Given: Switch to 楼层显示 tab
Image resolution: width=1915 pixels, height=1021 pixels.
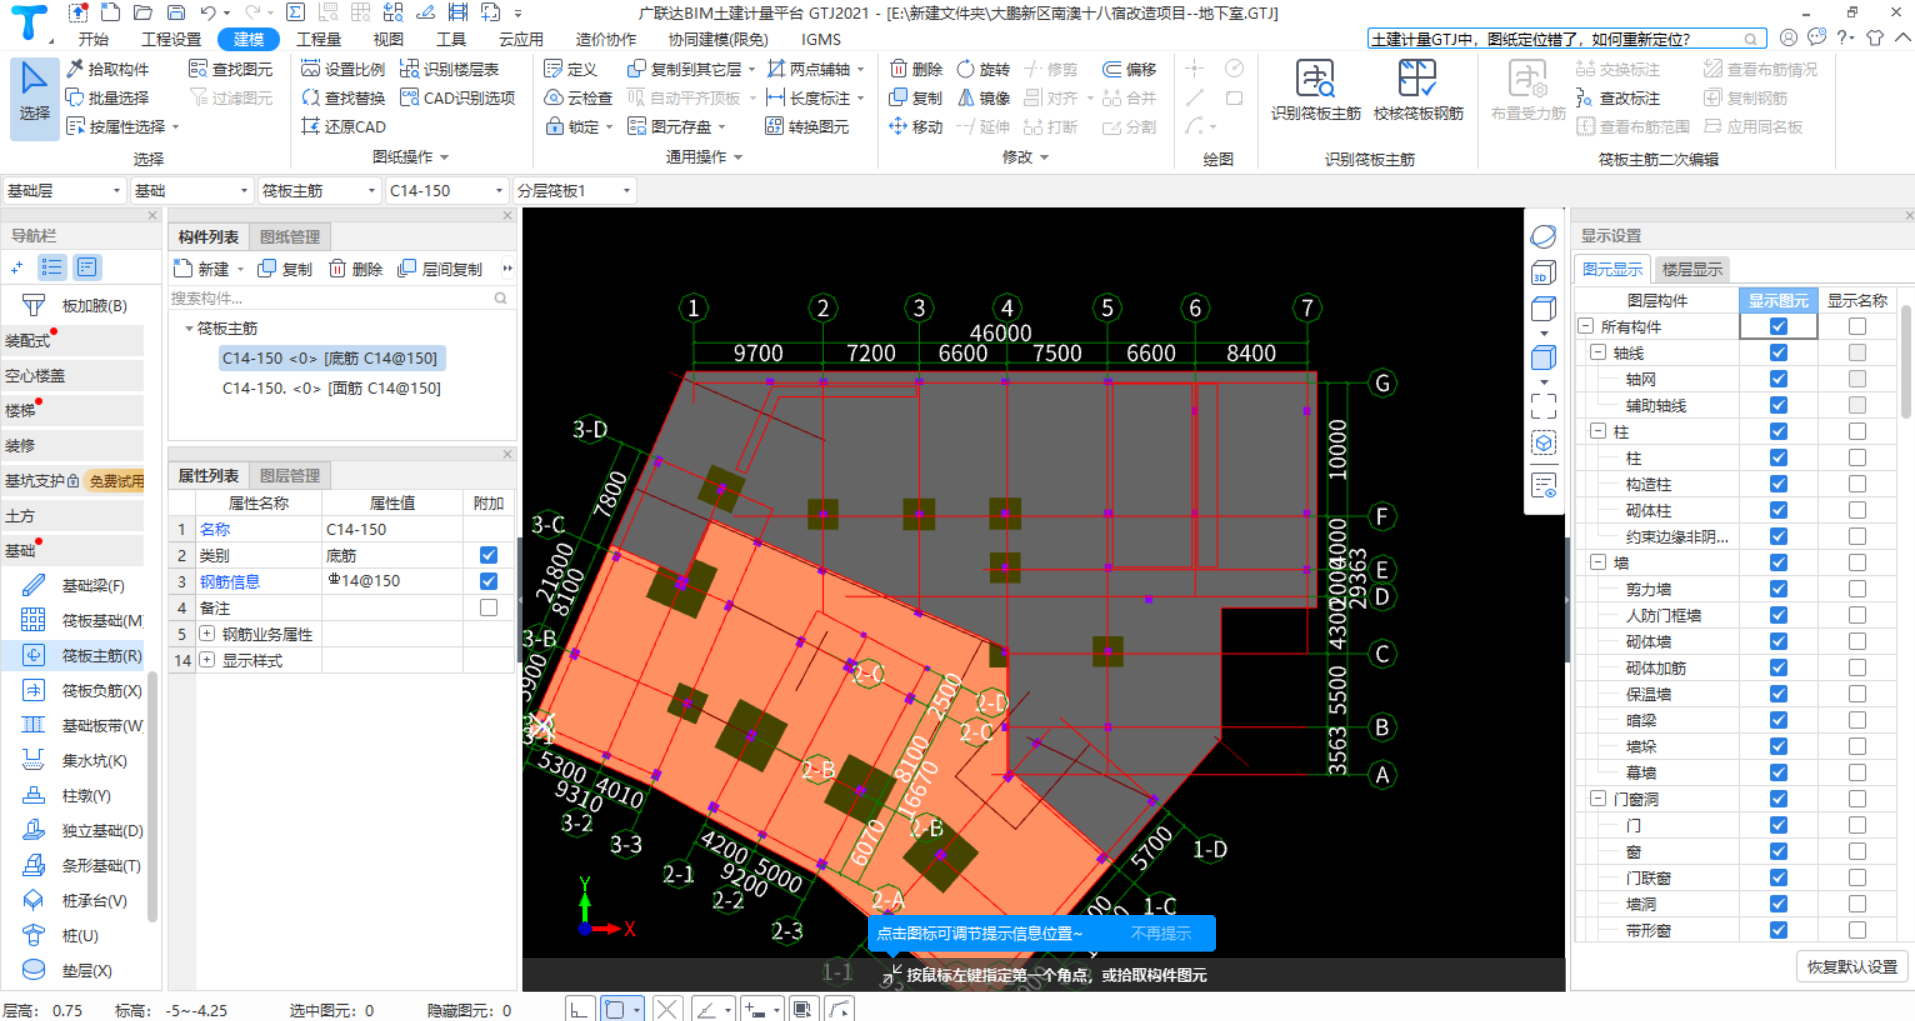Looking at the screenshot, I should tap(1692, 269).
